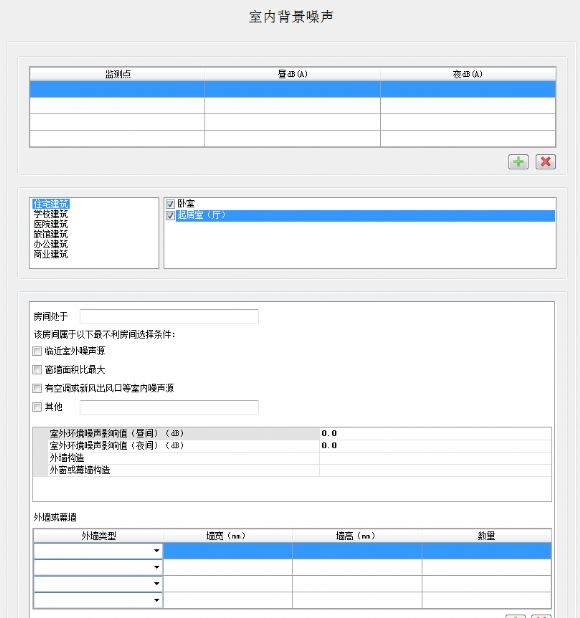Click the red X delete monitoring point icon

[x=545, y=162]
